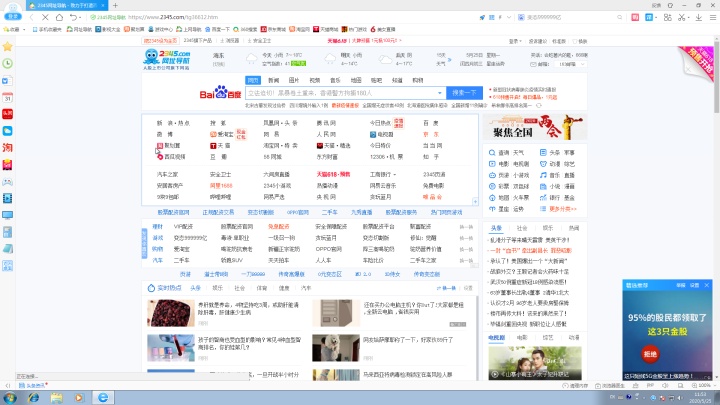Click the Baidu search input field
720x405 pixels.
coord(341,93)
